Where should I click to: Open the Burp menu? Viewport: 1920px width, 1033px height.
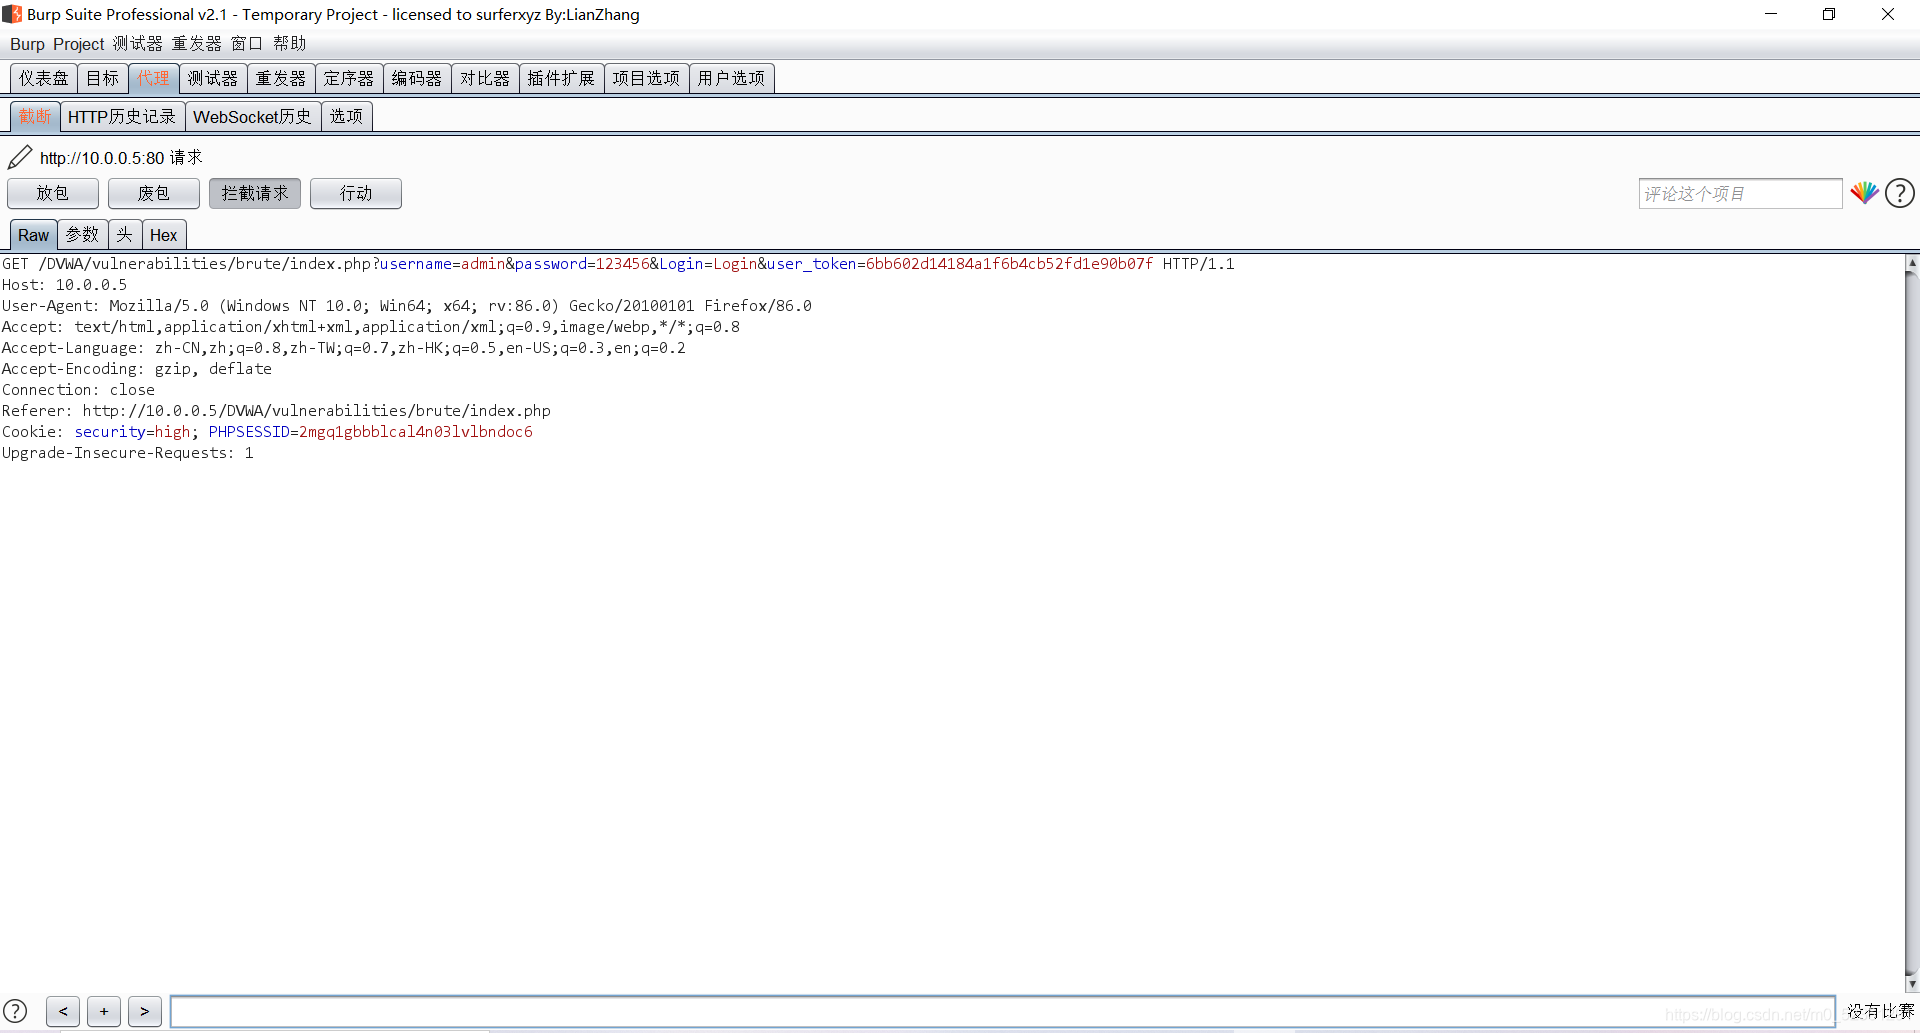27,44
